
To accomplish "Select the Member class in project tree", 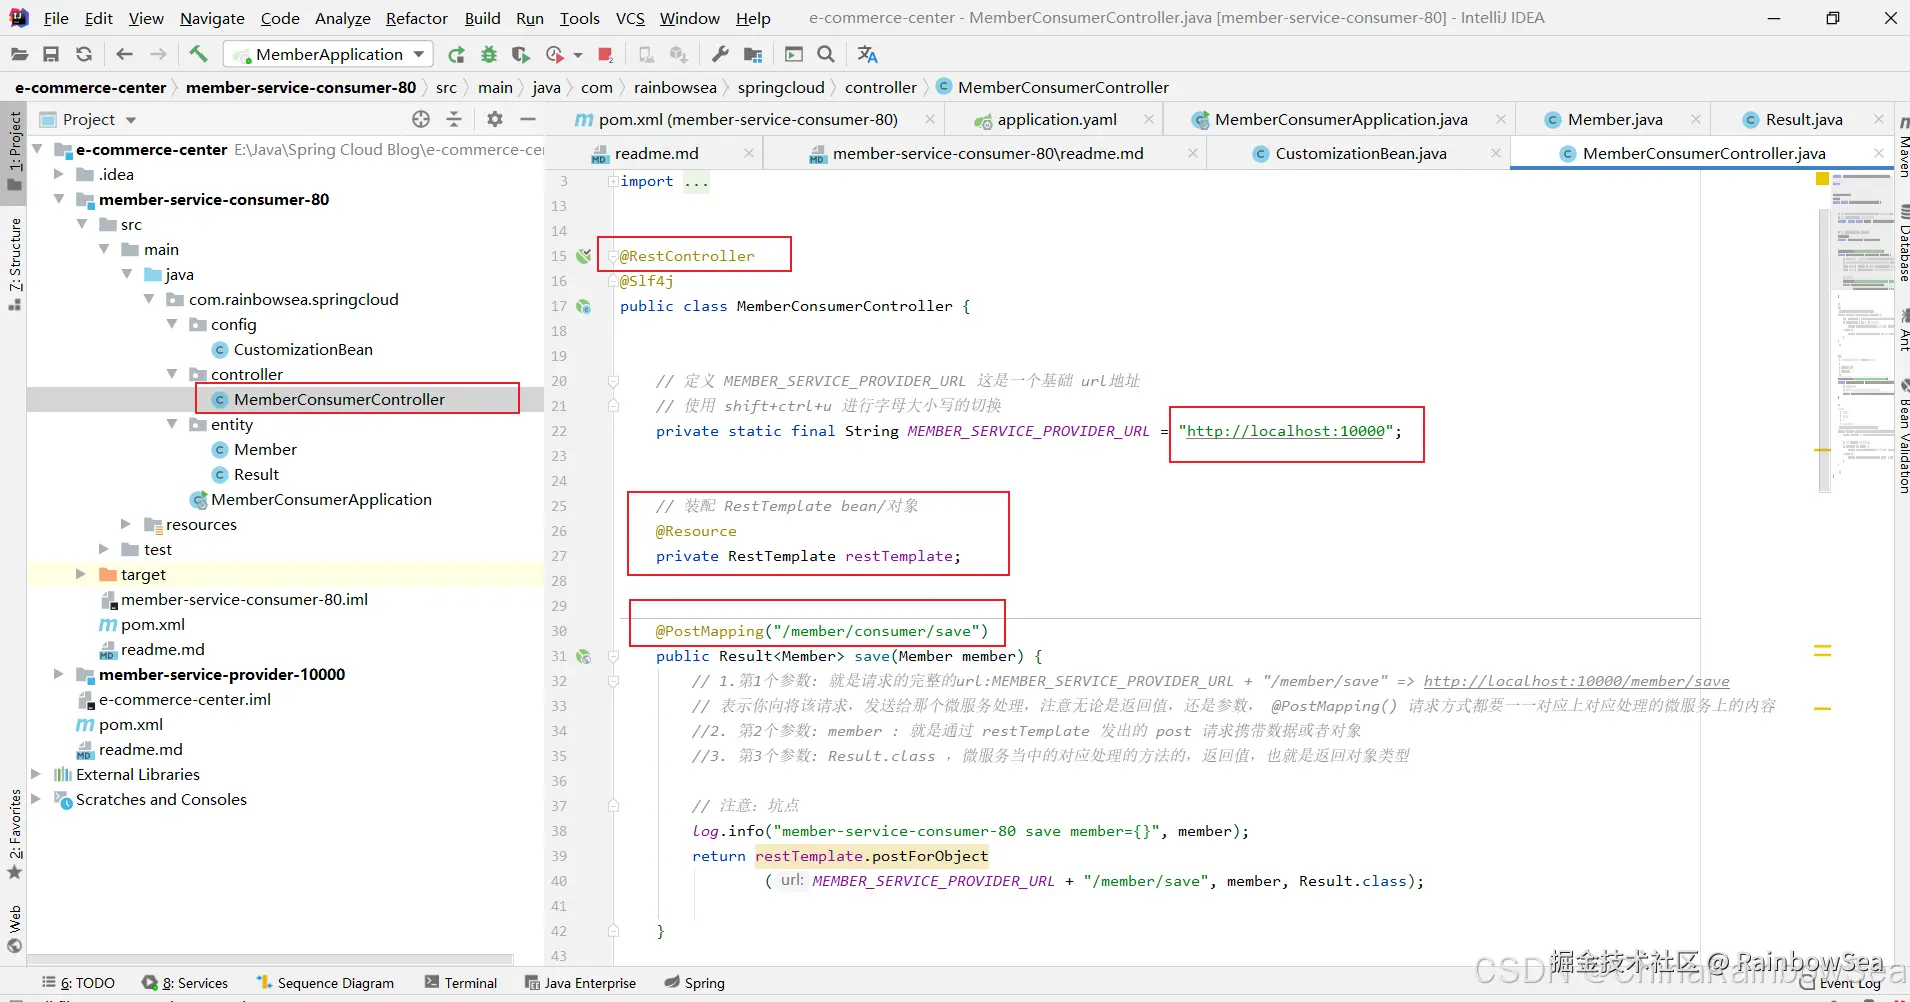I will pos(265,449).
